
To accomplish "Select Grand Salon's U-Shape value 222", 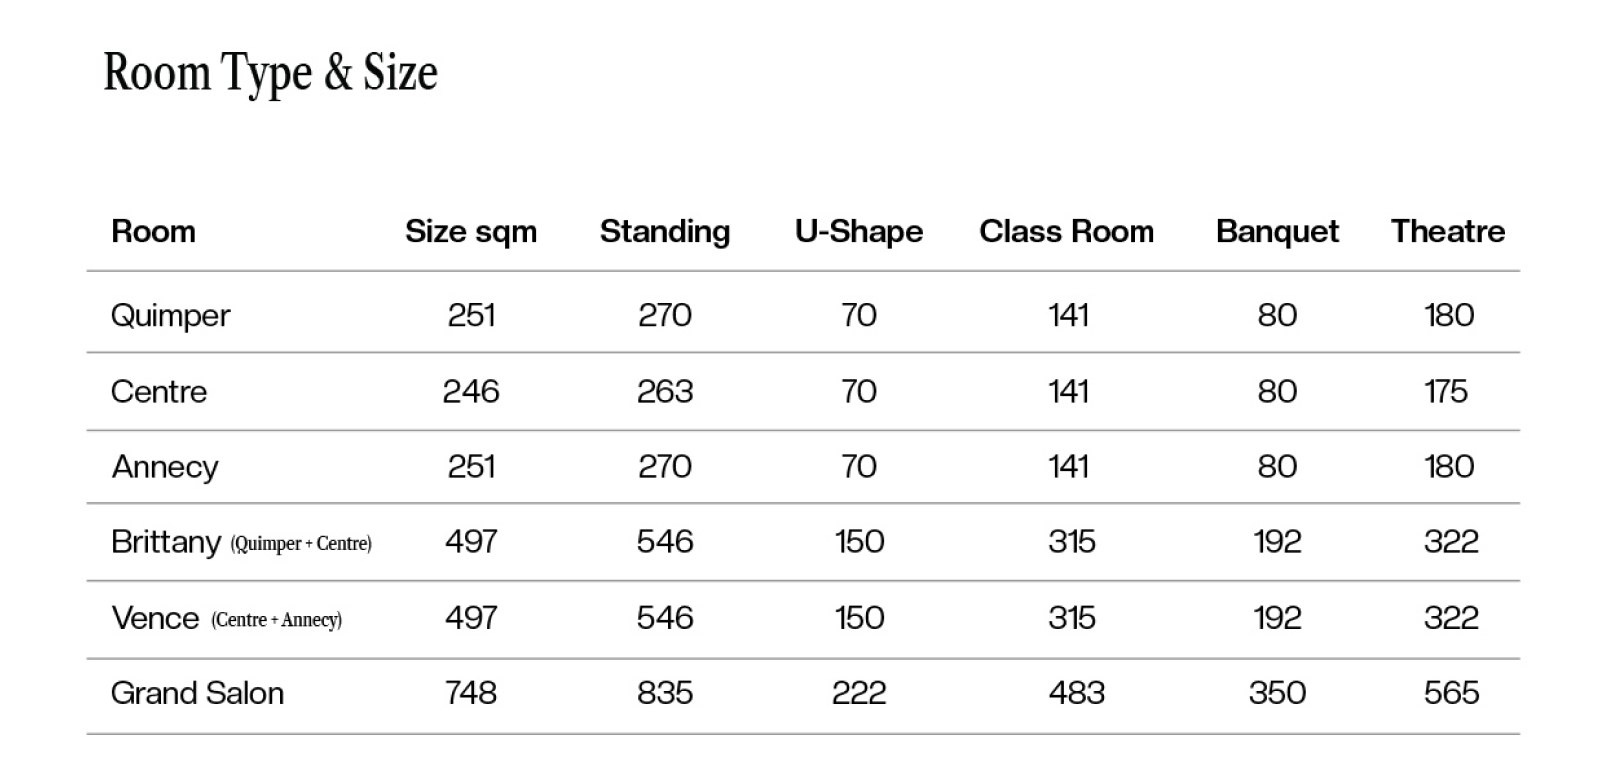I will pyautogui.click(x=859, y=693).
